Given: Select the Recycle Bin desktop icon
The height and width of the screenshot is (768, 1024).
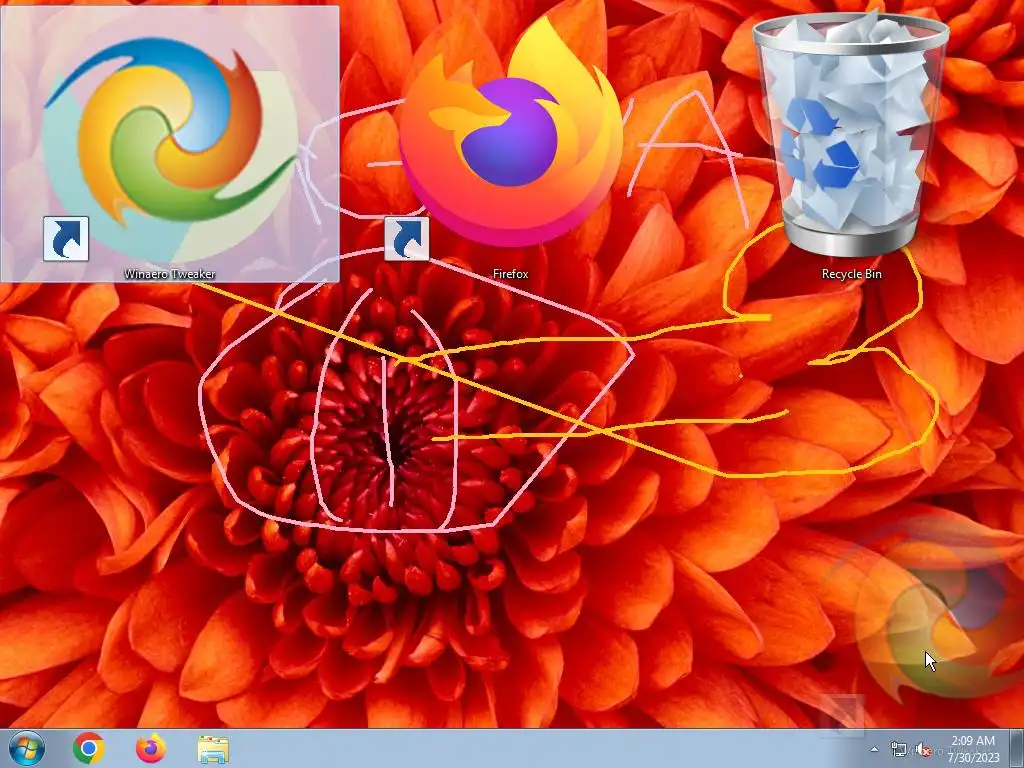Looking at the screenshot, I should [x=852, y=134].
